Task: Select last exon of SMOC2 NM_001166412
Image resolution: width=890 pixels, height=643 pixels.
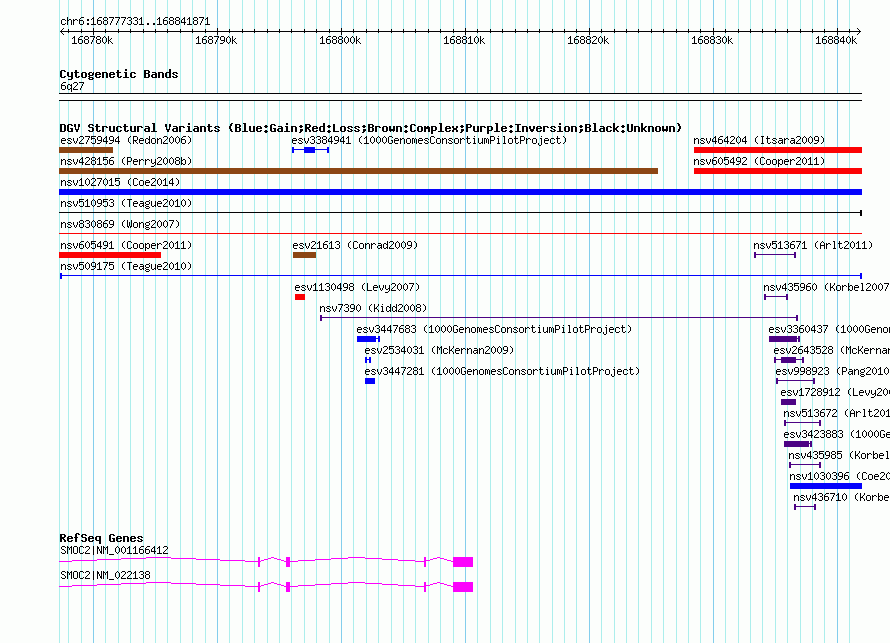Action: (x=463, y=562)
